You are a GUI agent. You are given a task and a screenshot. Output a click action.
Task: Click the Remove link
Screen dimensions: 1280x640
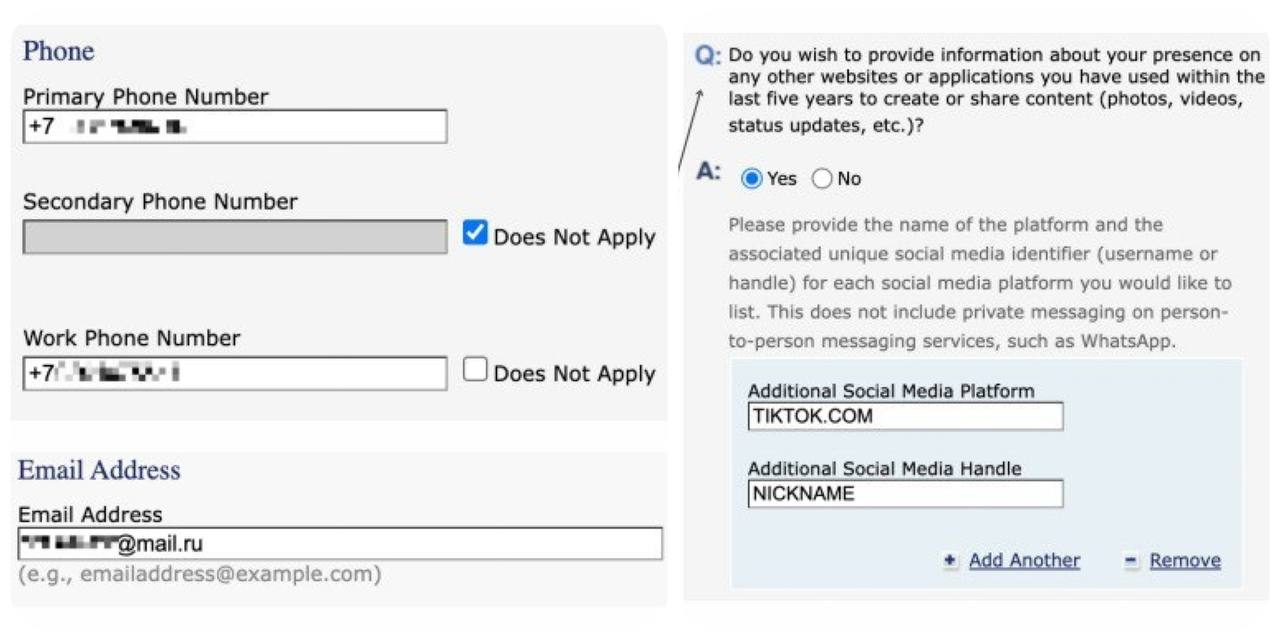[x=1185, y=561]
